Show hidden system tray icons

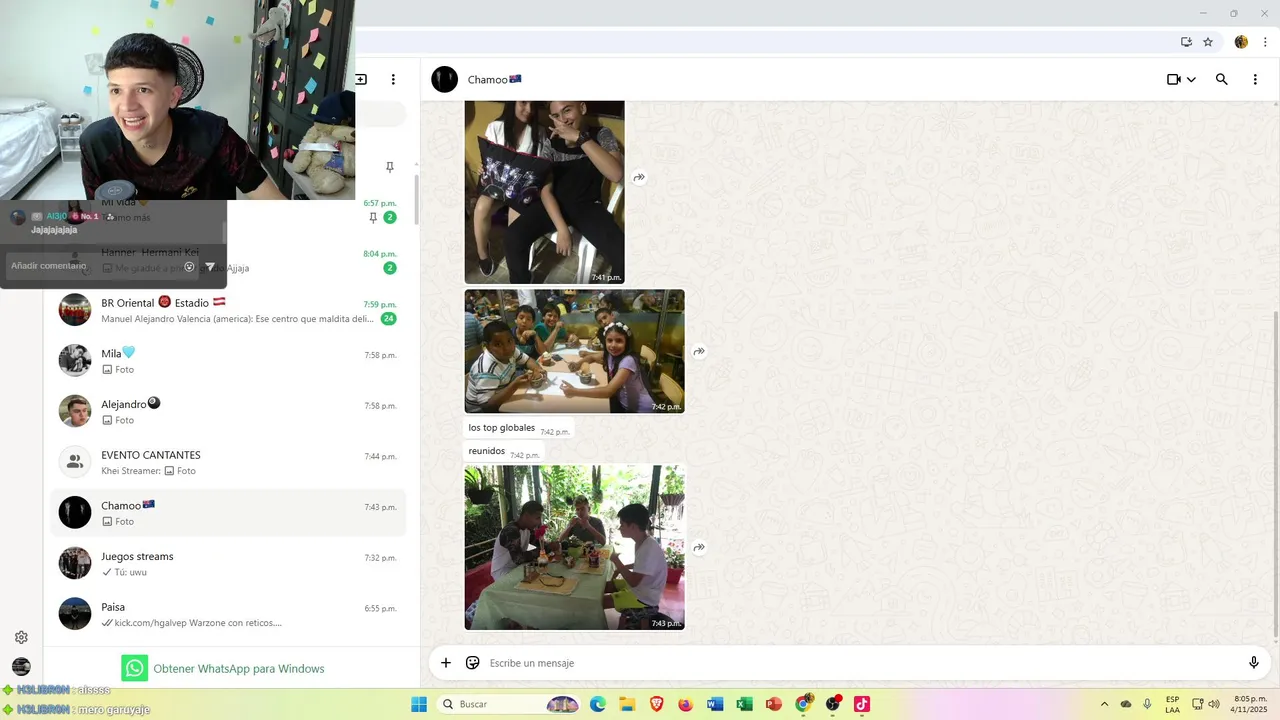pyautogui.click(x=1104, y=704)
